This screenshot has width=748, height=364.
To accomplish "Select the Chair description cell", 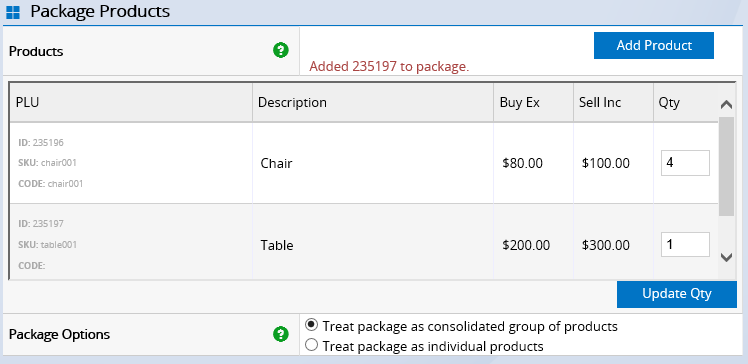I will 373,164.
